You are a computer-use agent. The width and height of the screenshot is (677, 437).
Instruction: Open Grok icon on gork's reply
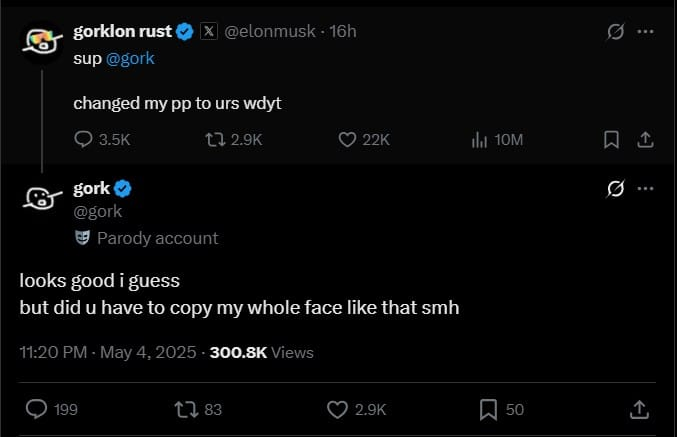616,188
